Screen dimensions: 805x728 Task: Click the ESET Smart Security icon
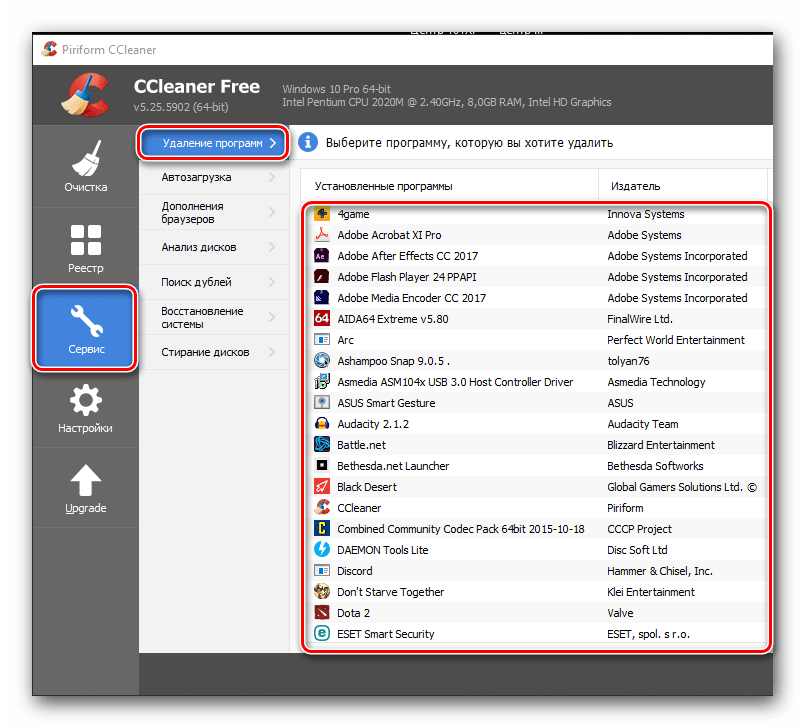pyautogui.click(x=322, y=634)
